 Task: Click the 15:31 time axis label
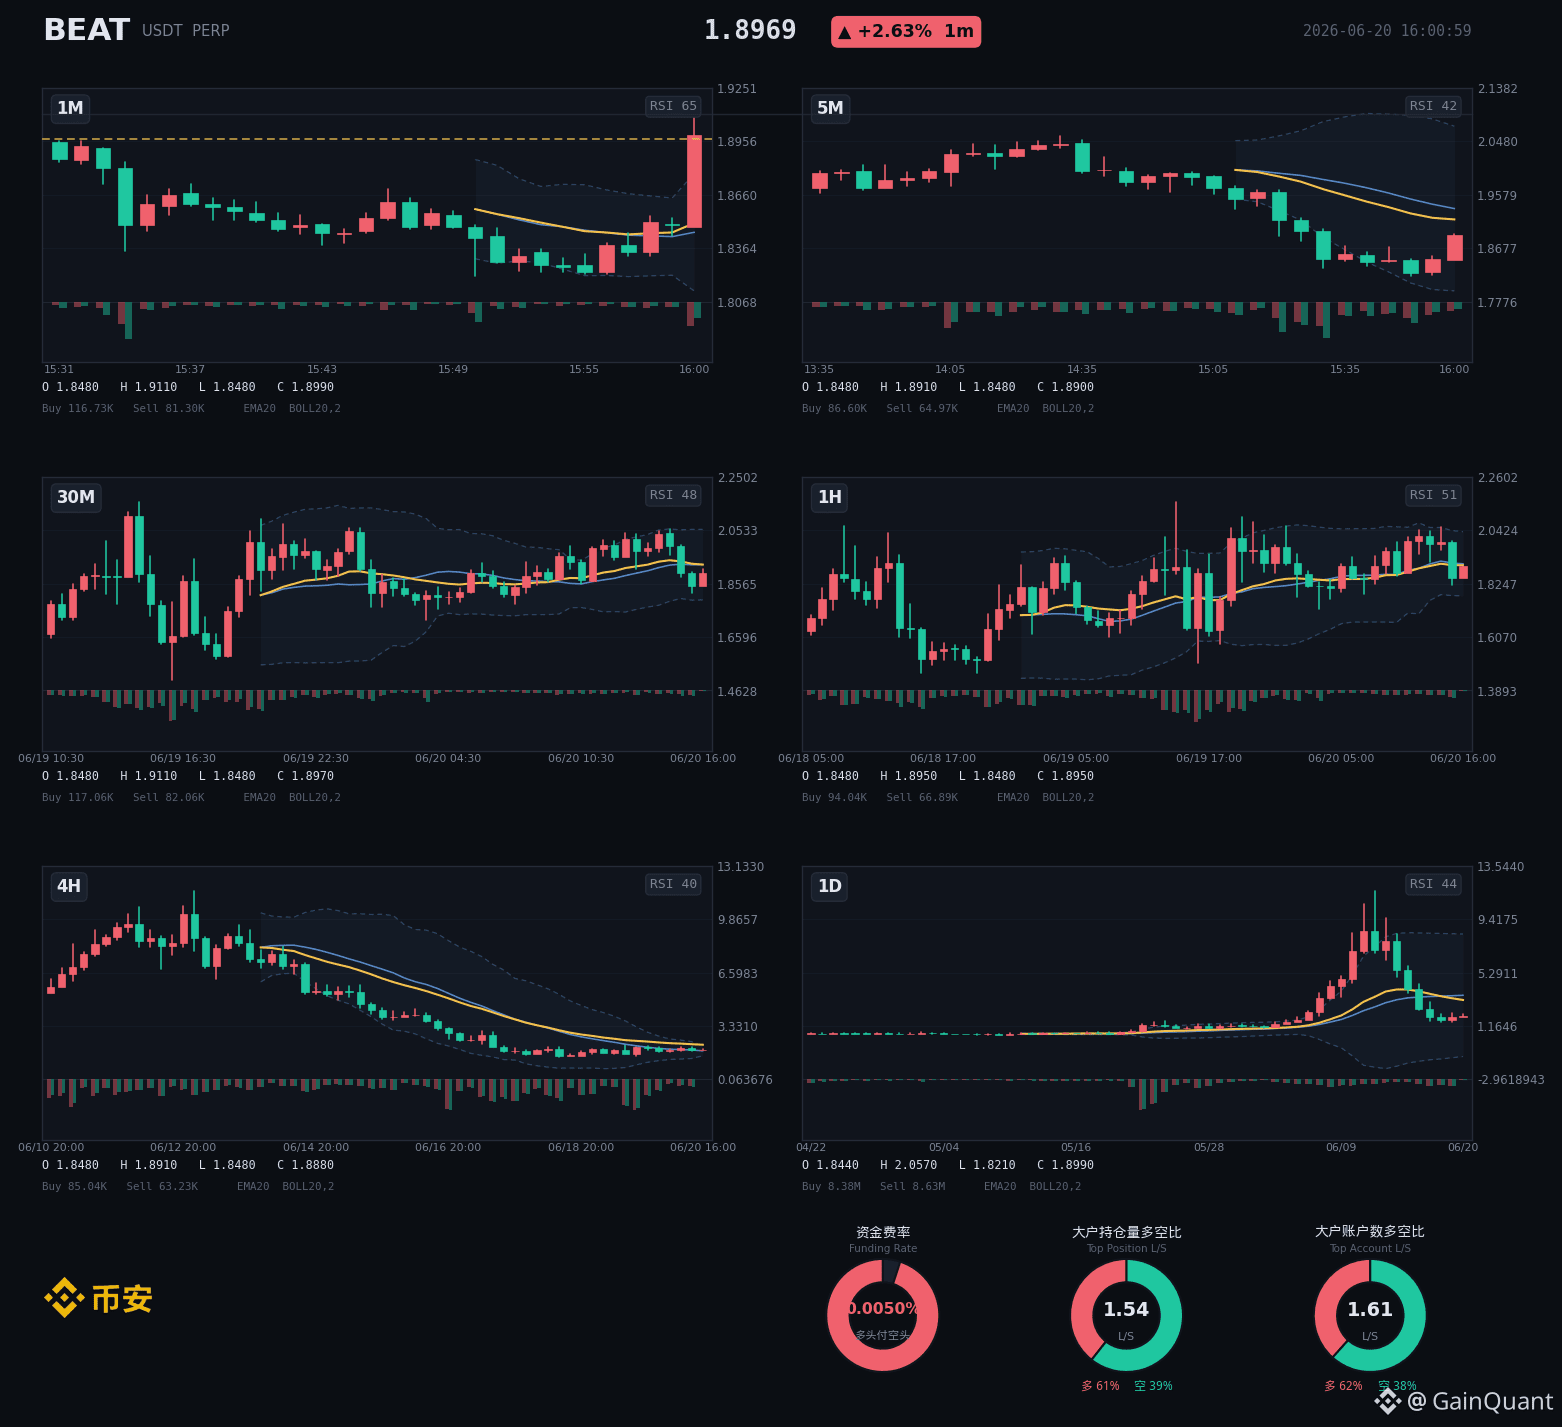59,369
